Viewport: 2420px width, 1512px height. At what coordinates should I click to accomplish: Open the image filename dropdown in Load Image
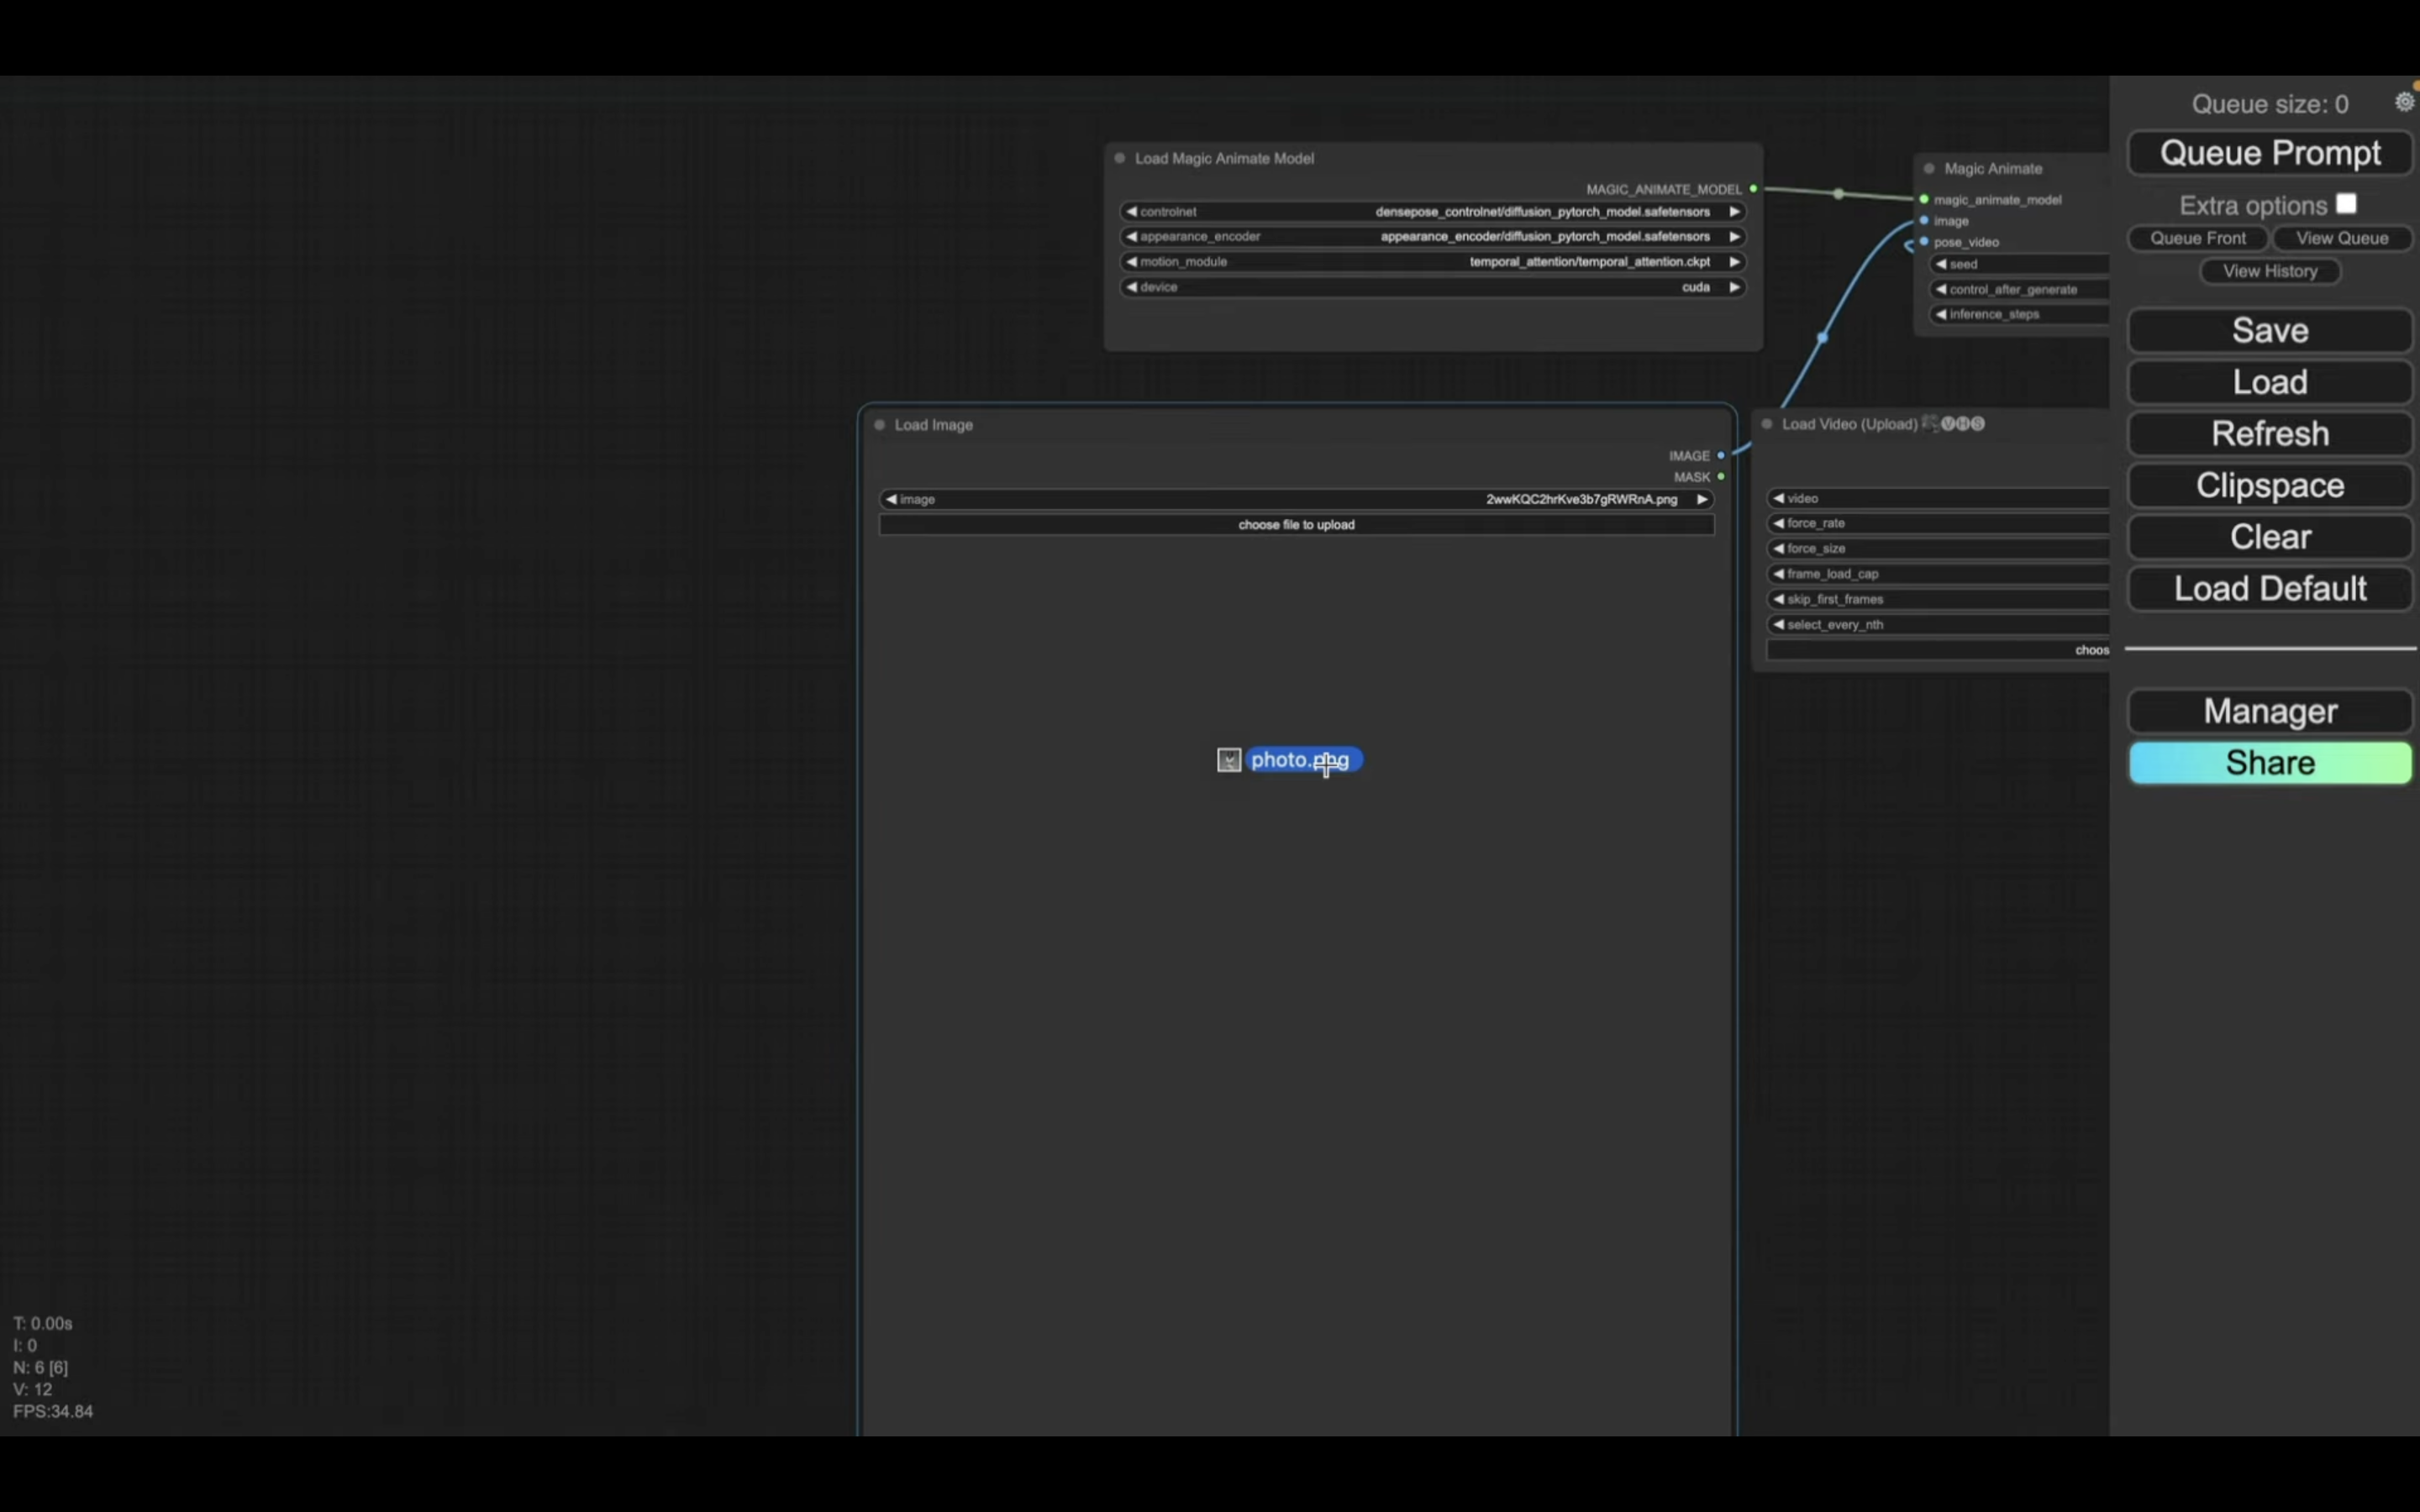(x=1581, y=499)
